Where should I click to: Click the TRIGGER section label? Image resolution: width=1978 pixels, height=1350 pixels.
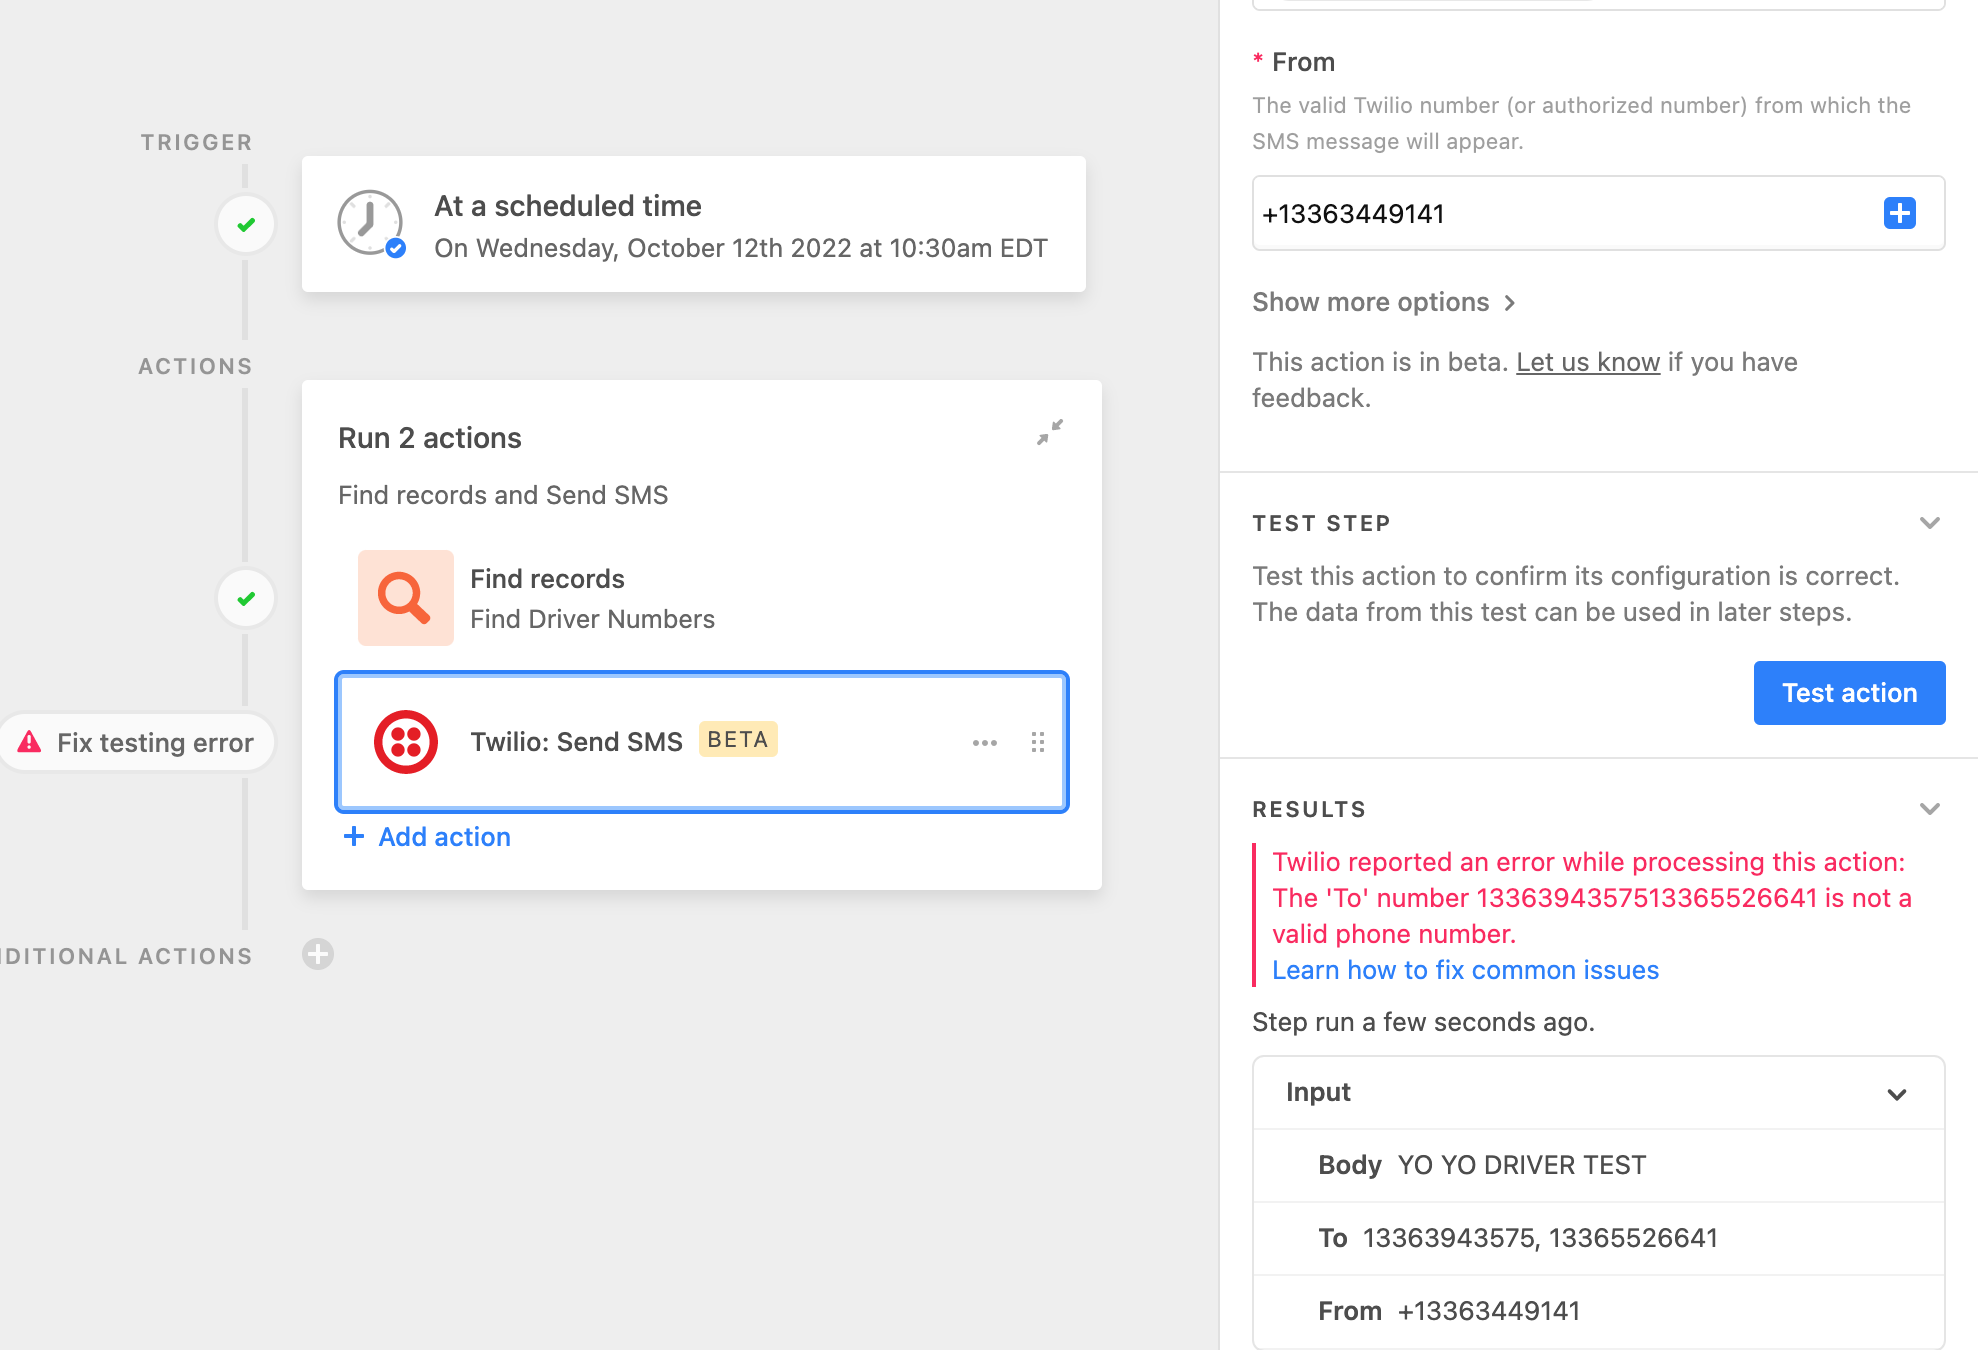[x=196, y=142]
